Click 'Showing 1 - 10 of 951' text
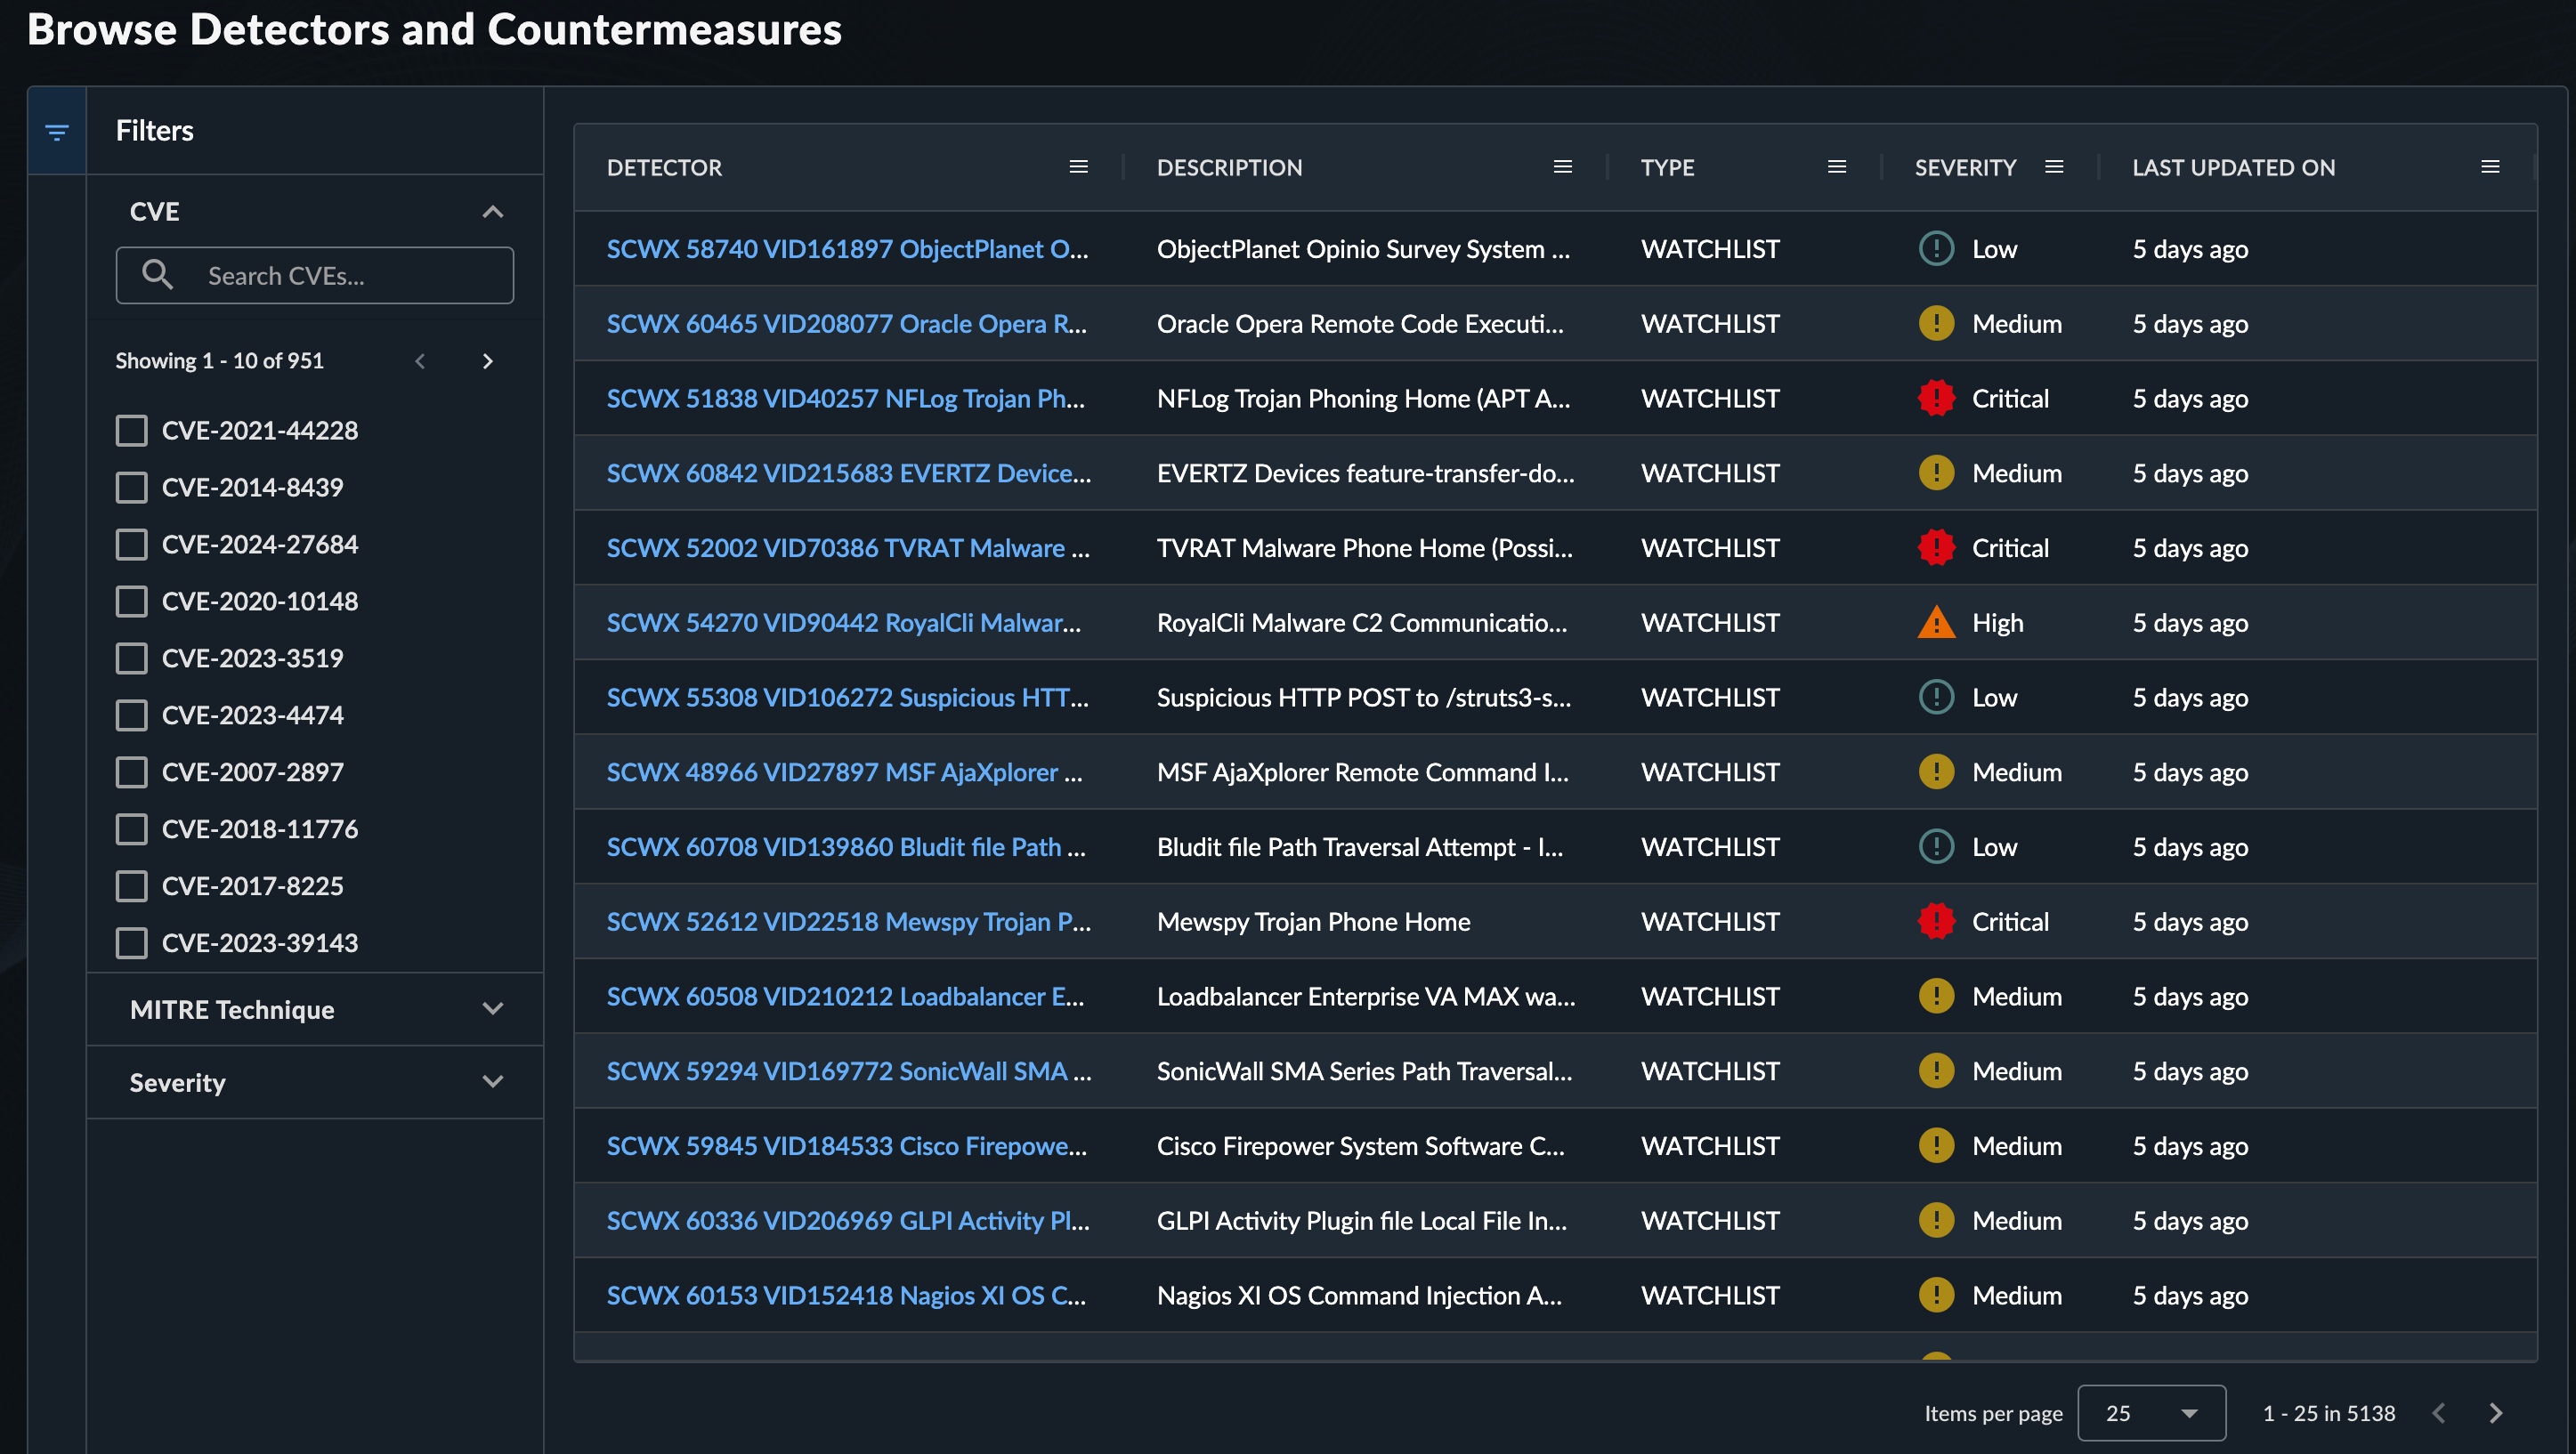 pyautogui.click(x=219, y=361)
